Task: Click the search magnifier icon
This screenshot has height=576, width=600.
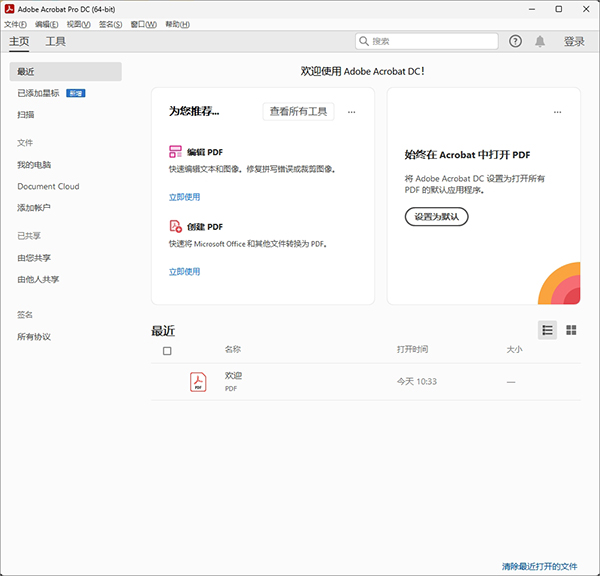Action: 364,41
